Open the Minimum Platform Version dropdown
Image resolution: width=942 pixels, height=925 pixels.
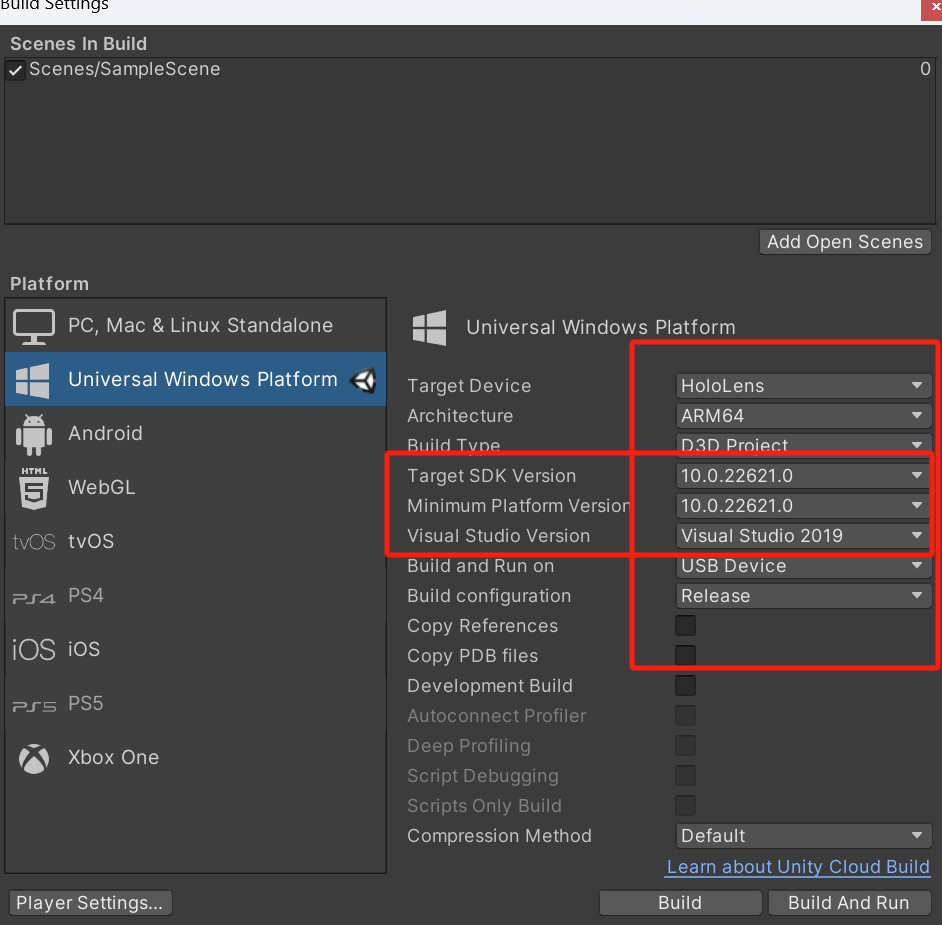[803, 506]
